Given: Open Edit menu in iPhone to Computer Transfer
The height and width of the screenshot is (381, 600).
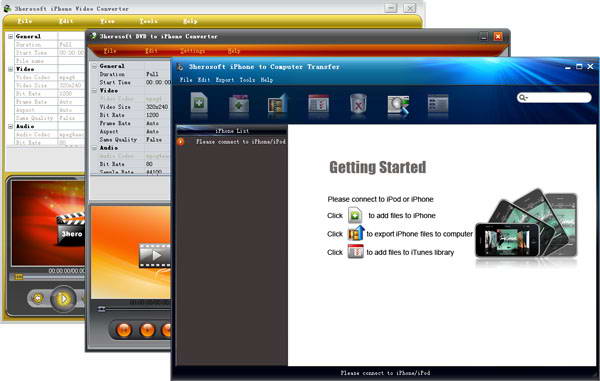Looking at the screenshot, I should tap(204, 80).
